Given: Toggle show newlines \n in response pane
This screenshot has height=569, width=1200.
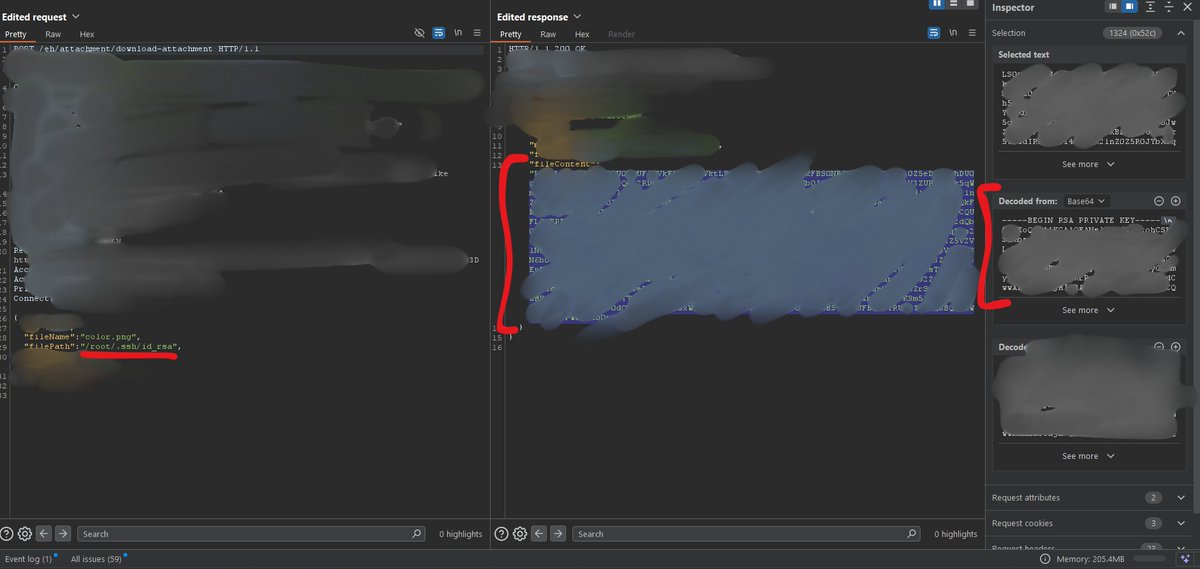Looking at the screenshot, I should (x=954, y=33).
